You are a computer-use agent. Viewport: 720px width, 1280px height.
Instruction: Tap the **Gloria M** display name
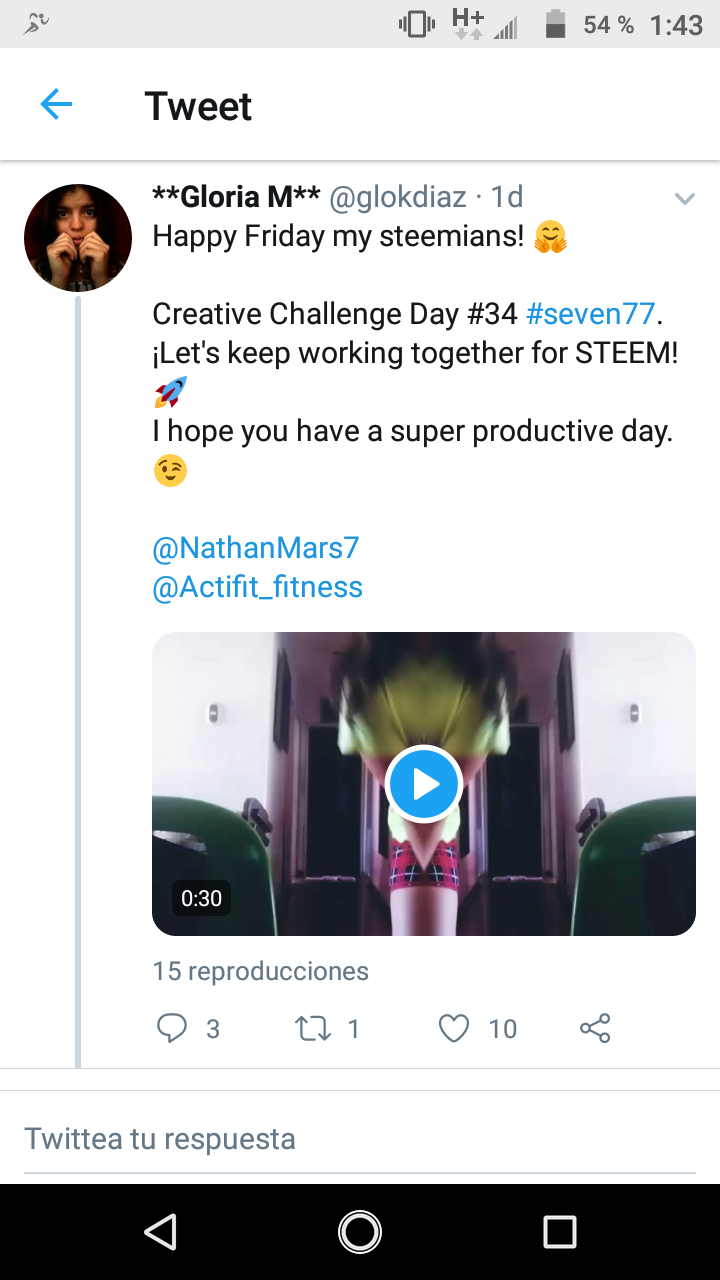point(236,197)
